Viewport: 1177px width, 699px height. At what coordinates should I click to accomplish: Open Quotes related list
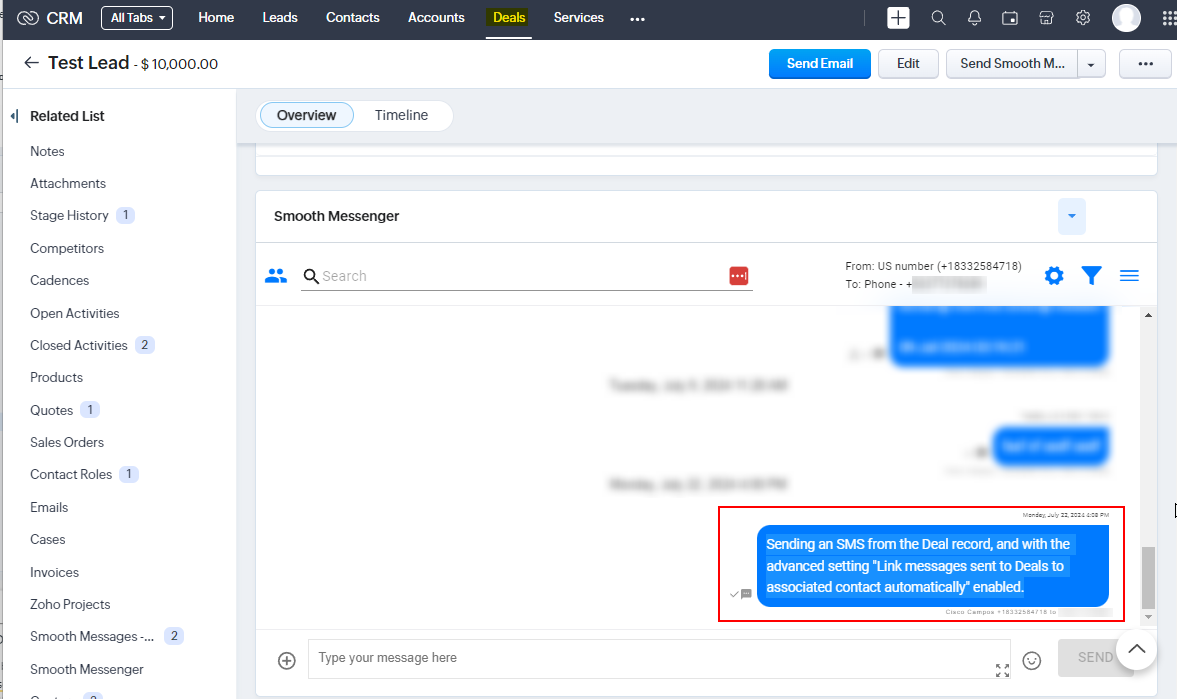(51, 410)
